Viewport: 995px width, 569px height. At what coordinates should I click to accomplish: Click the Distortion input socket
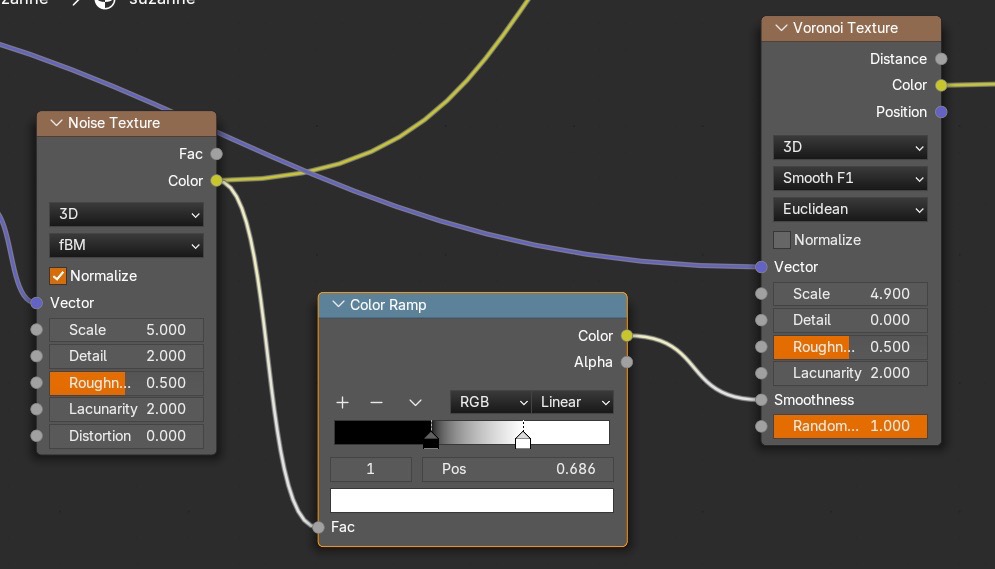point(37,436)
